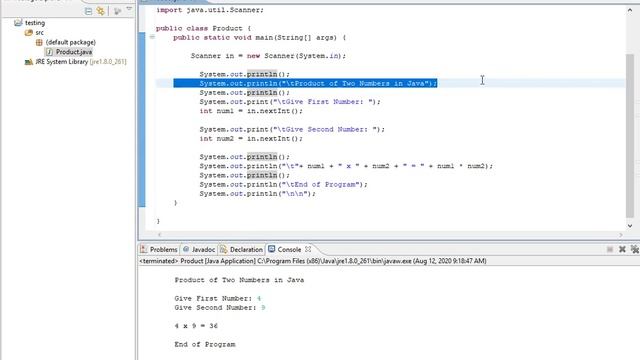Click the Give Second Number print line
Viewport: 640px width, 360px height.
pyautogui.click(x=292, y=129)
